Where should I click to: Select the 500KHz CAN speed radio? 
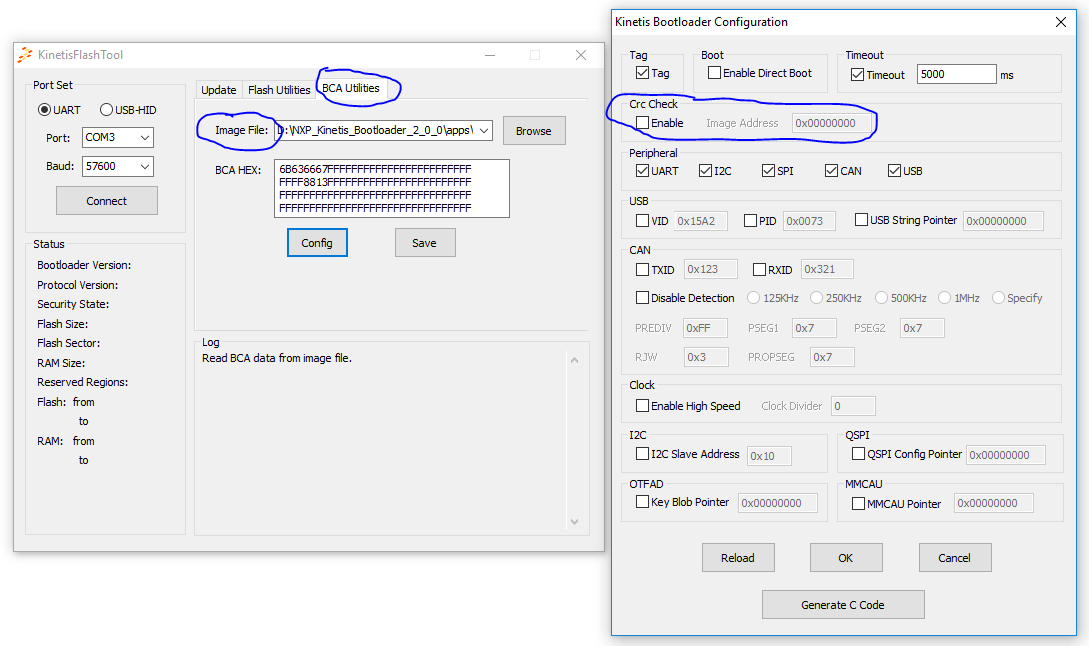click(881, 298)
